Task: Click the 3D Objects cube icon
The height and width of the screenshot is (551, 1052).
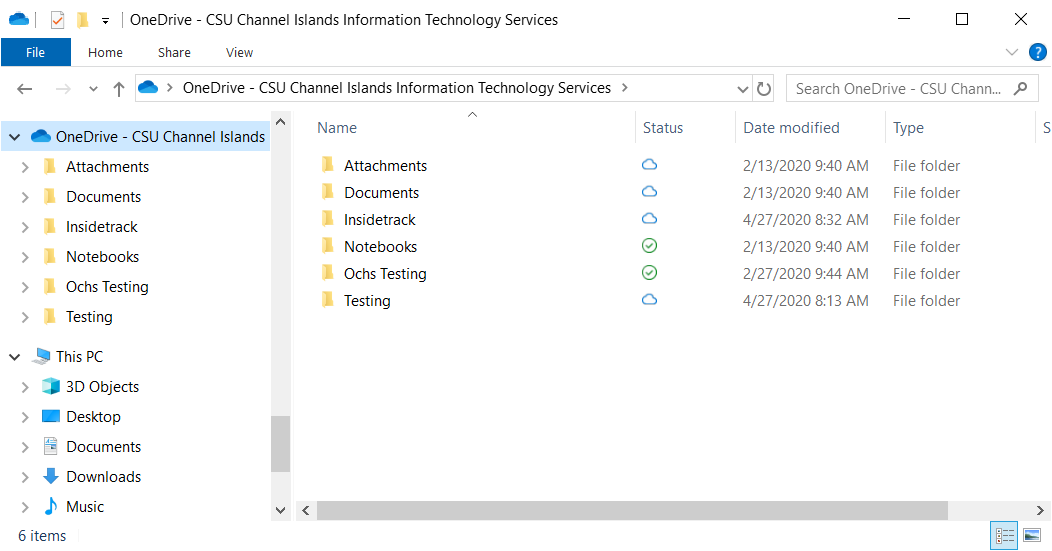Action: (x=50, y=386)
